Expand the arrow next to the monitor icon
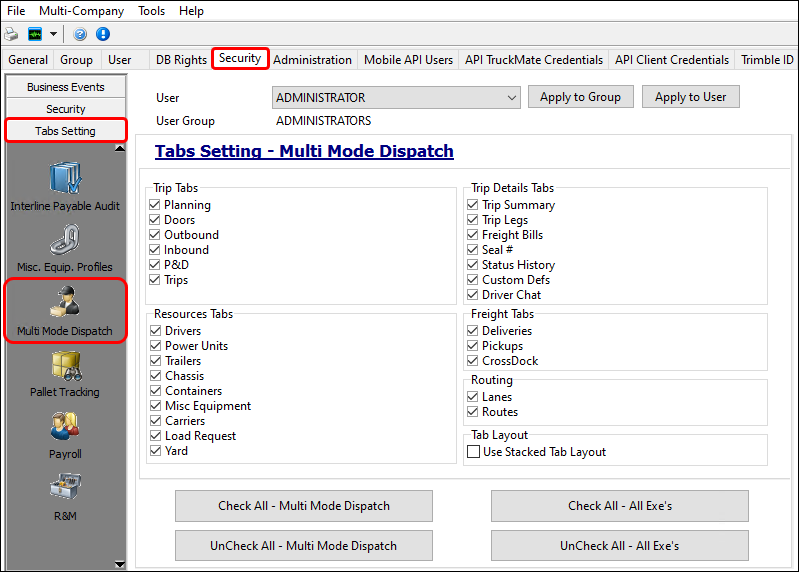Viewport: 799px width, 572px height. pos(53,34)
